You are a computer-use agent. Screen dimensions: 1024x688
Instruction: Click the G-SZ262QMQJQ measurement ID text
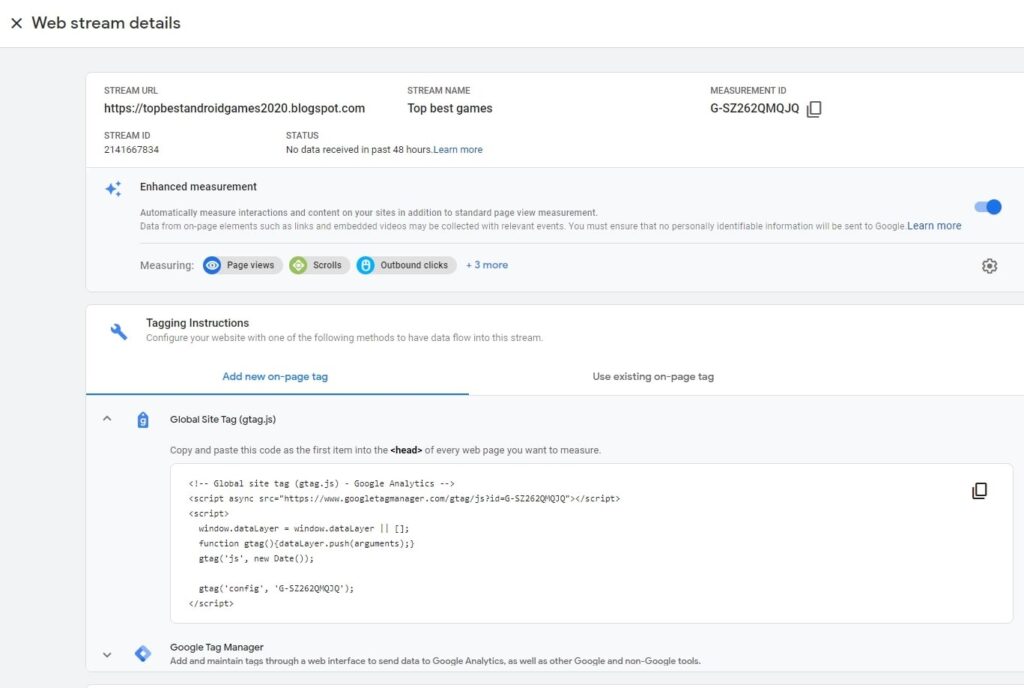(754, 108)
